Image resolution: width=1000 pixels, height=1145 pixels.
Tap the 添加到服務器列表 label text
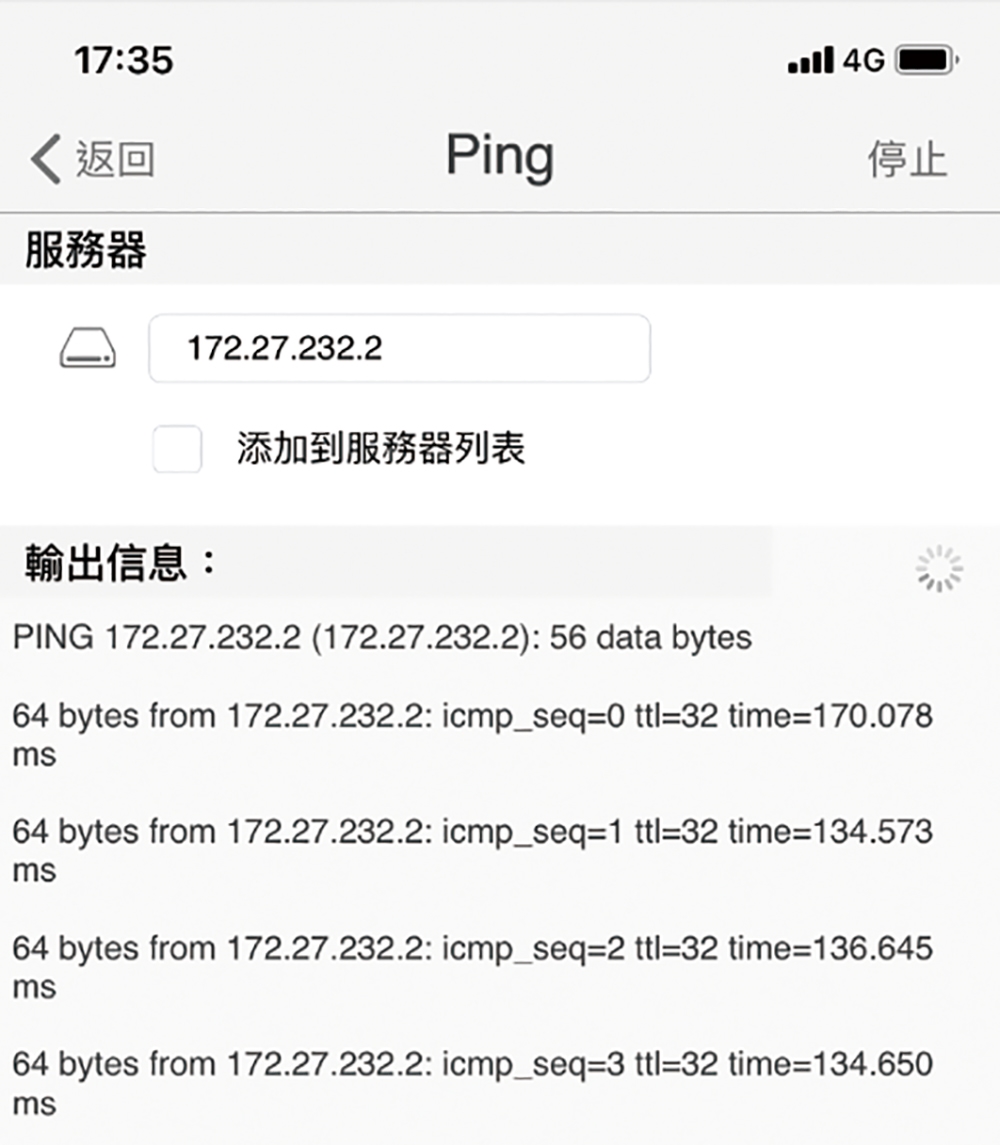tap(381, 448)
